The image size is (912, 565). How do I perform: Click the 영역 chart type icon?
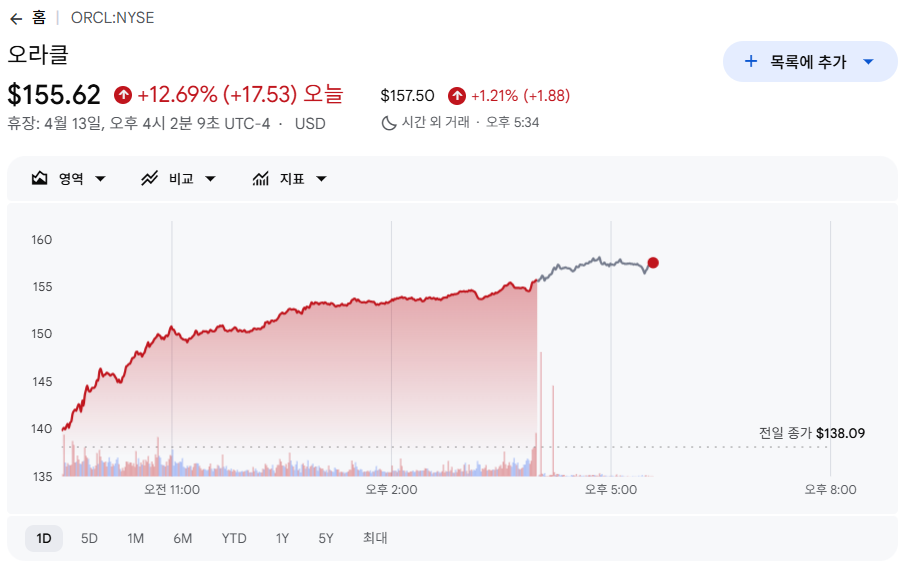click(x=40, y=179)
